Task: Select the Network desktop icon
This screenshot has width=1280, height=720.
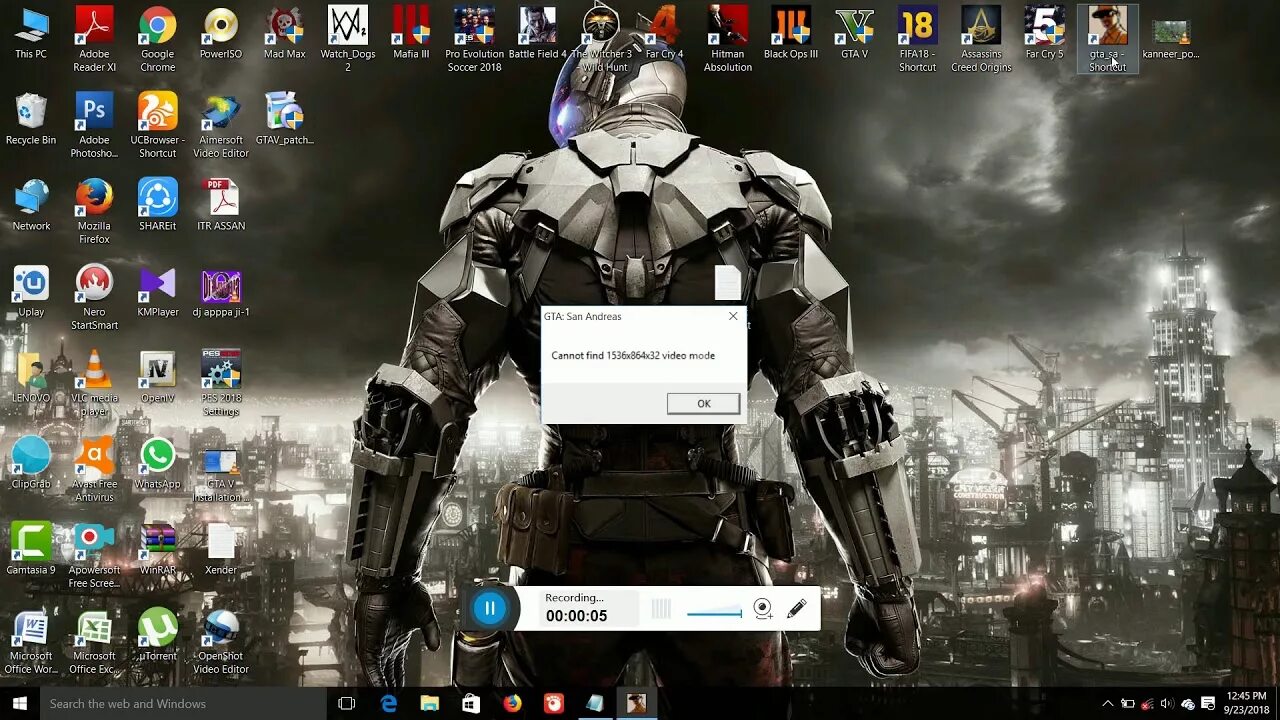Action: (x=31, y=205)
